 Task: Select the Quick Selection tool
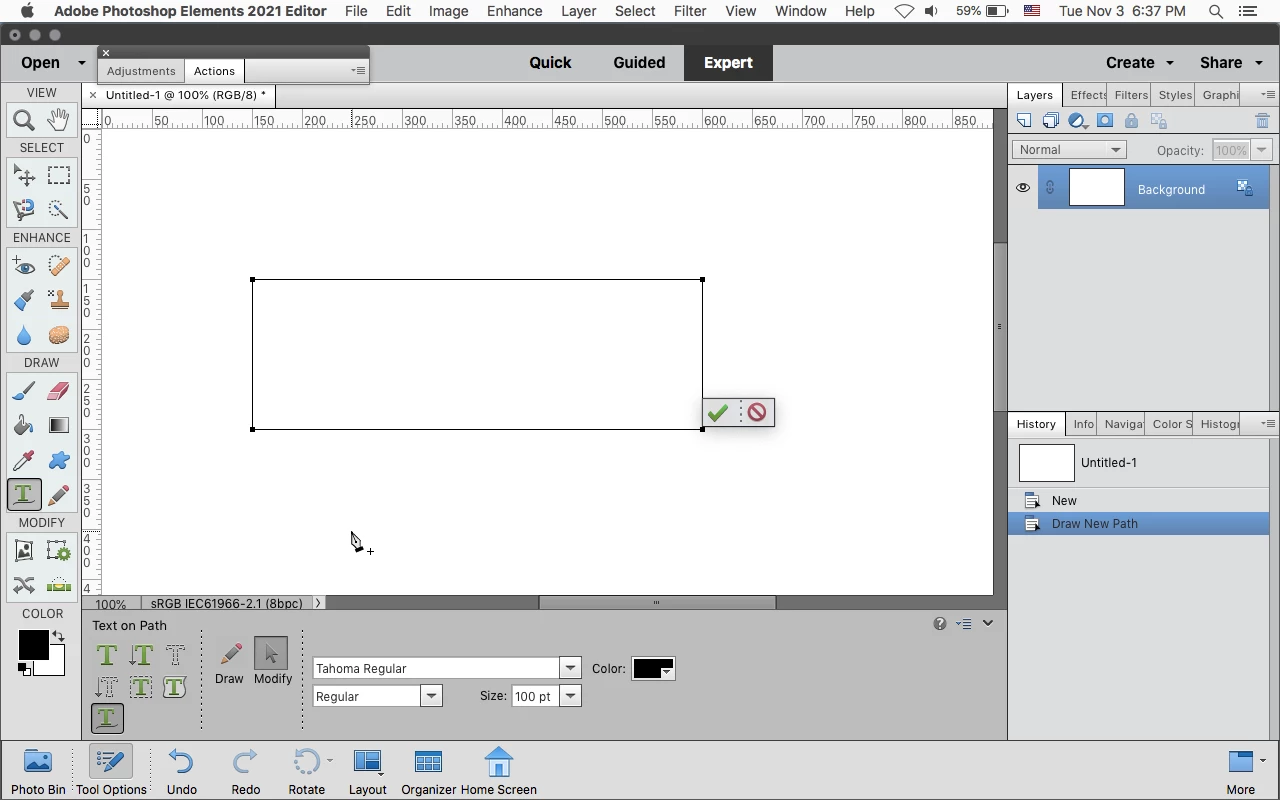(x=58, y=209)
